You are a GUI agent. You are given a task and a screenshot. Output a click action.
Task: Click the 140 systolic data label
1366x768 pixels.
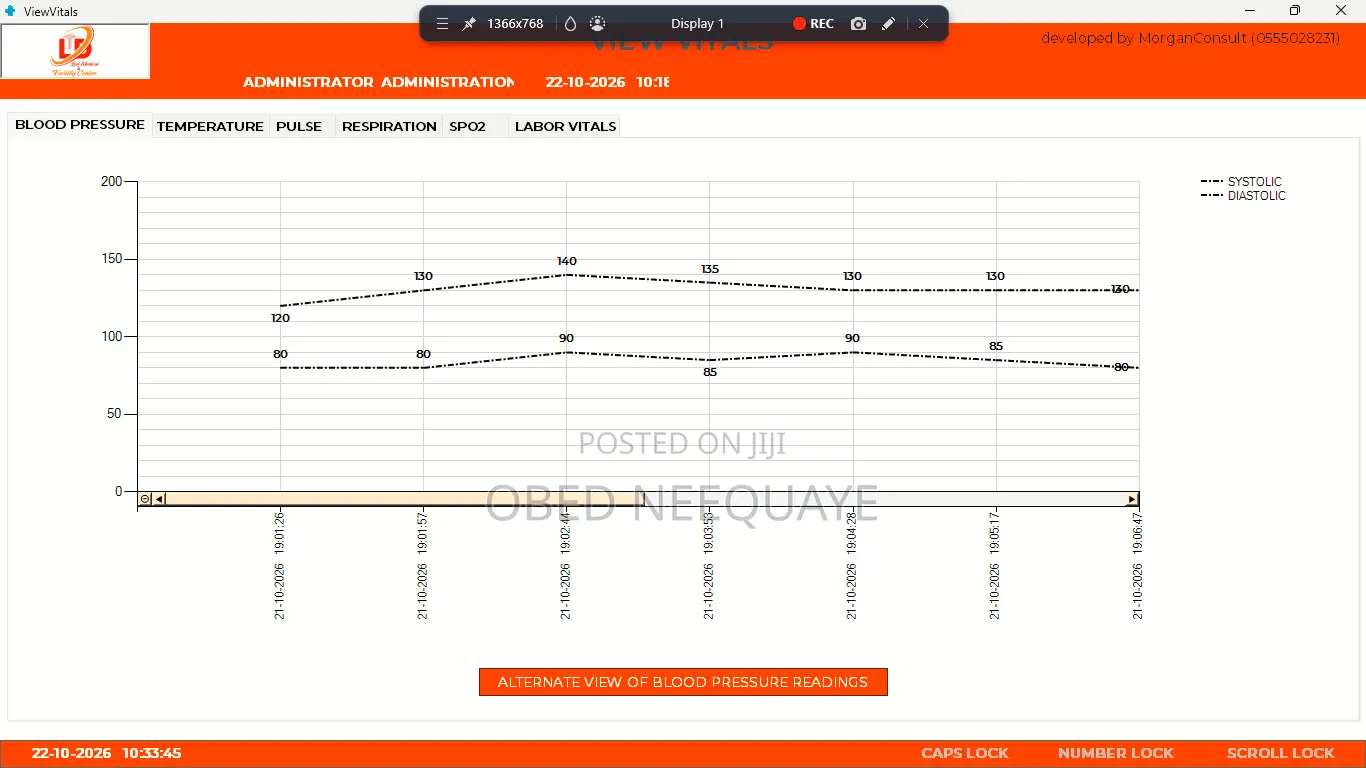point(567,261)
